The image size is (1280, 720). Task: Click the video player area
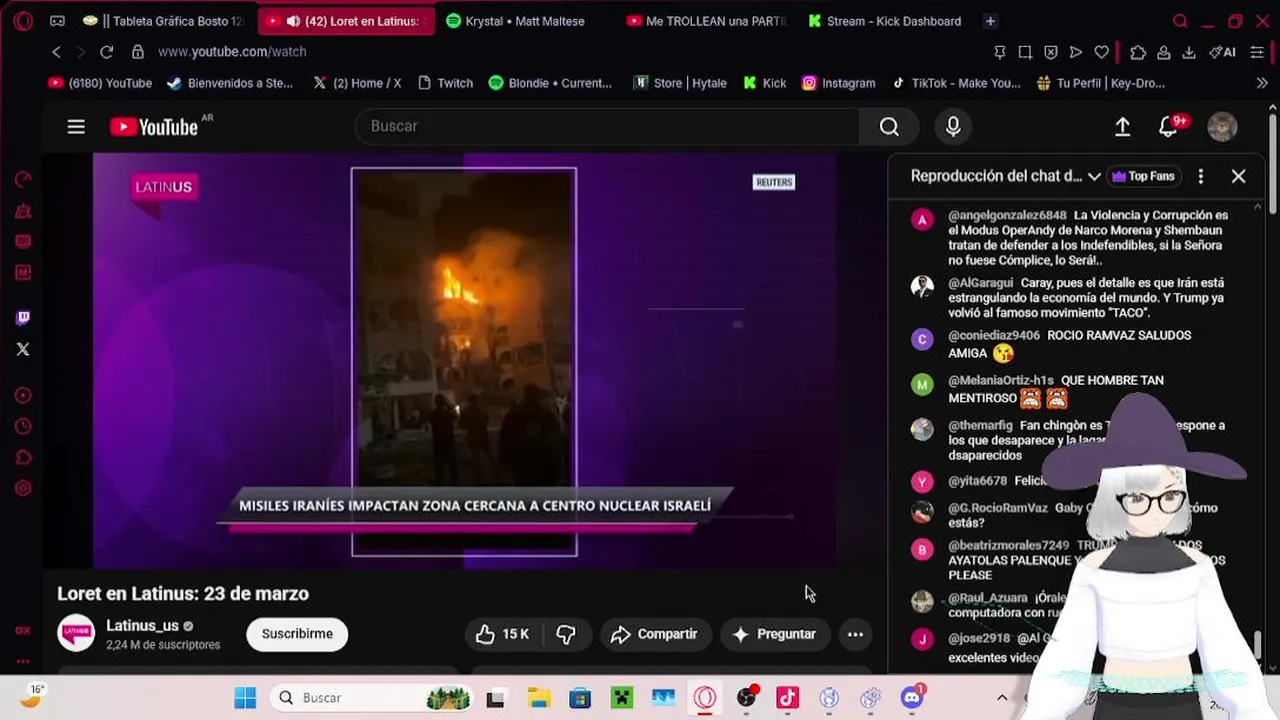coord(464,360)
